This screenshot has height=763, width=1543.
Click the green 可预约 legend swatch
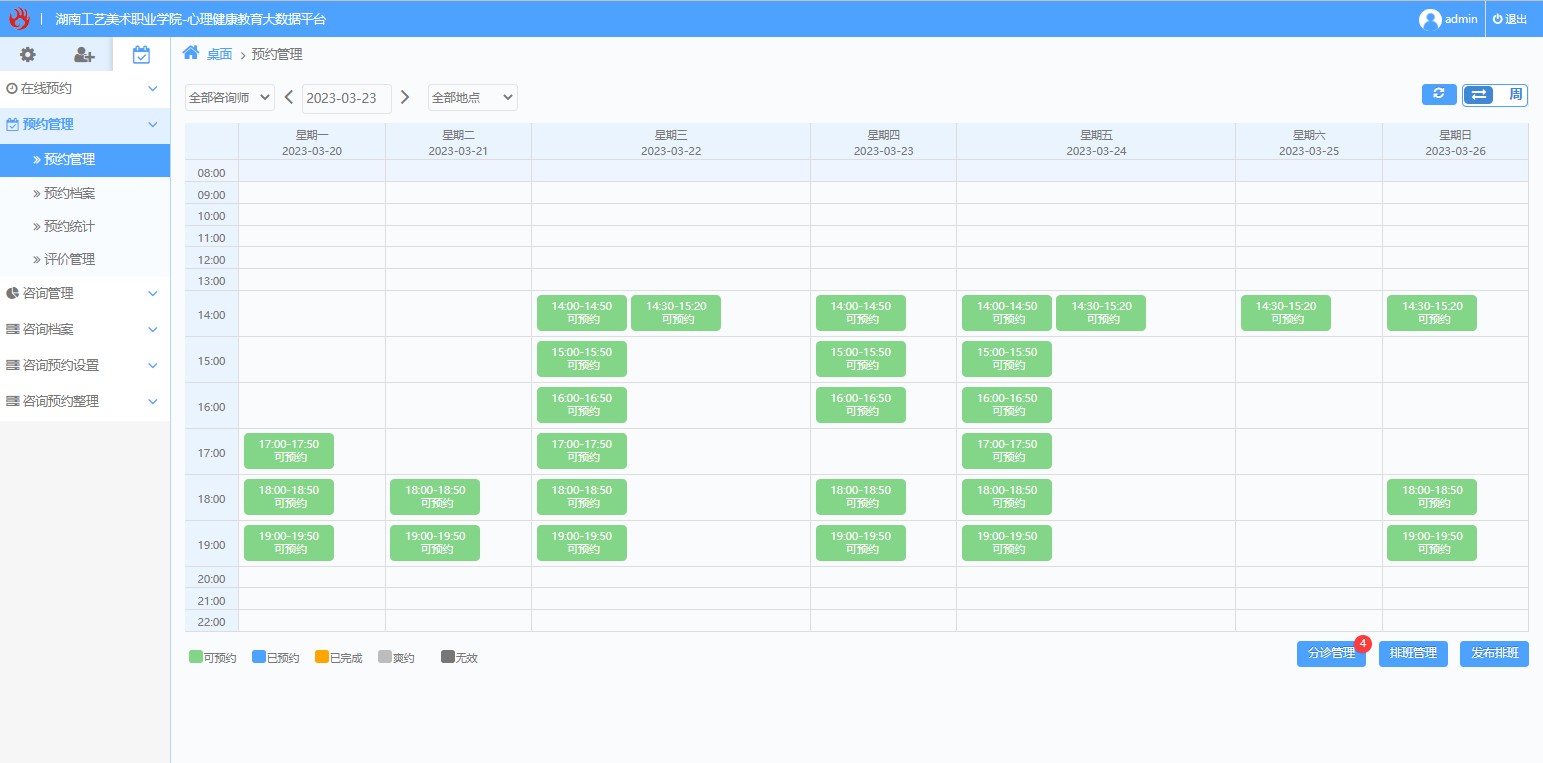click(196, 657)
